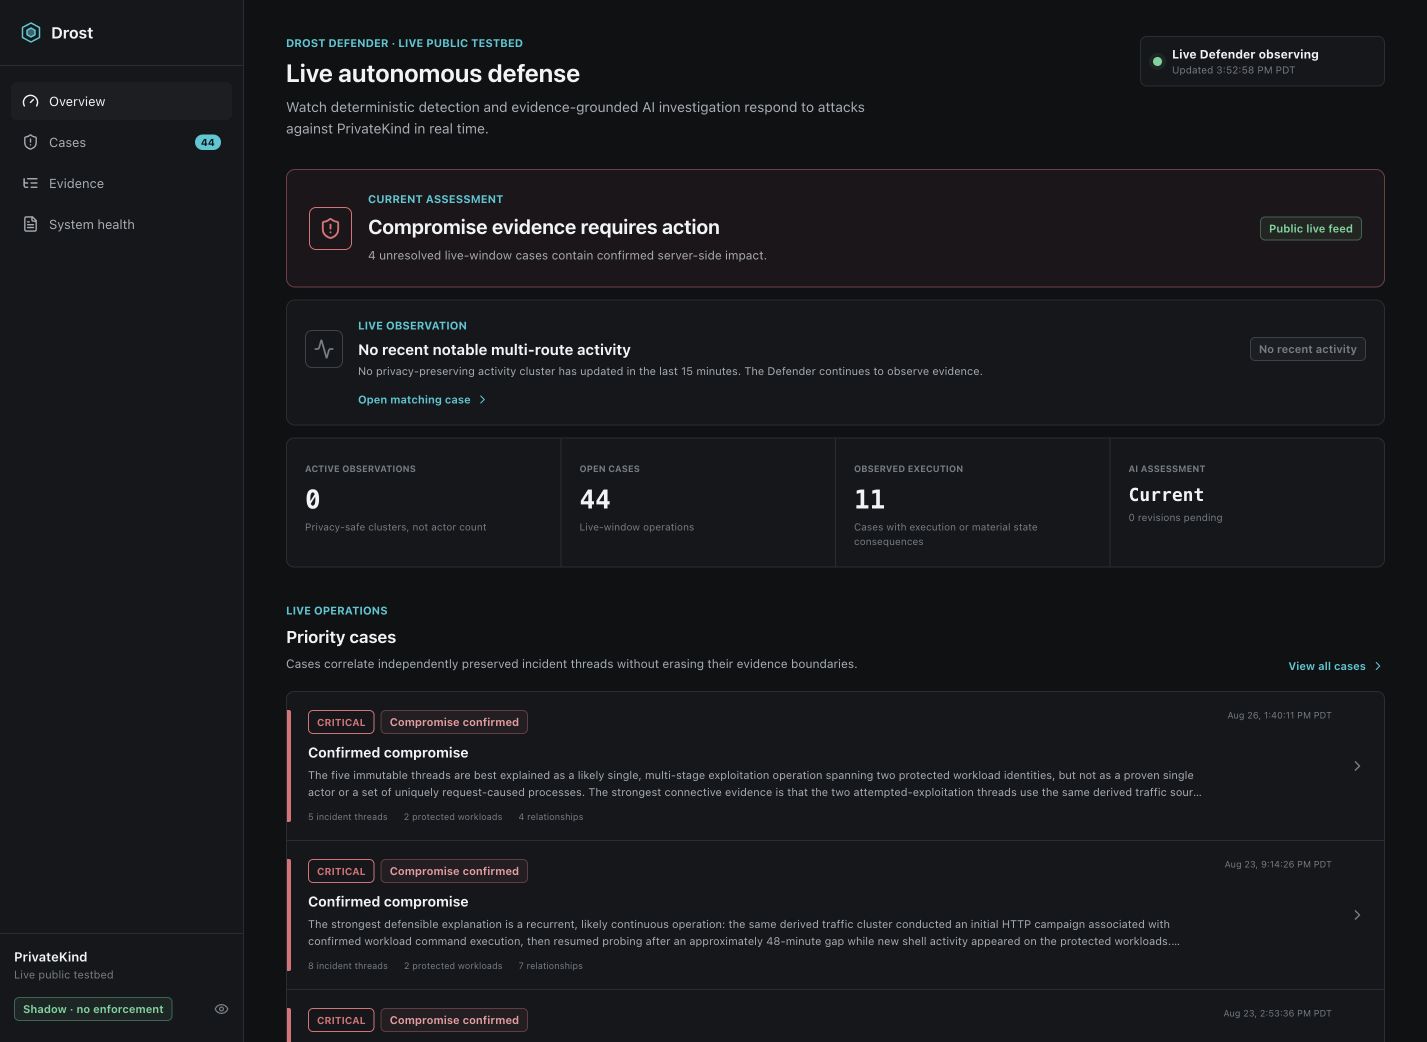Image resolution: width=1427 pixels, height=1042 pixels.
Task: Click the 44 badge next to Cases
Action: click(208, 142)
